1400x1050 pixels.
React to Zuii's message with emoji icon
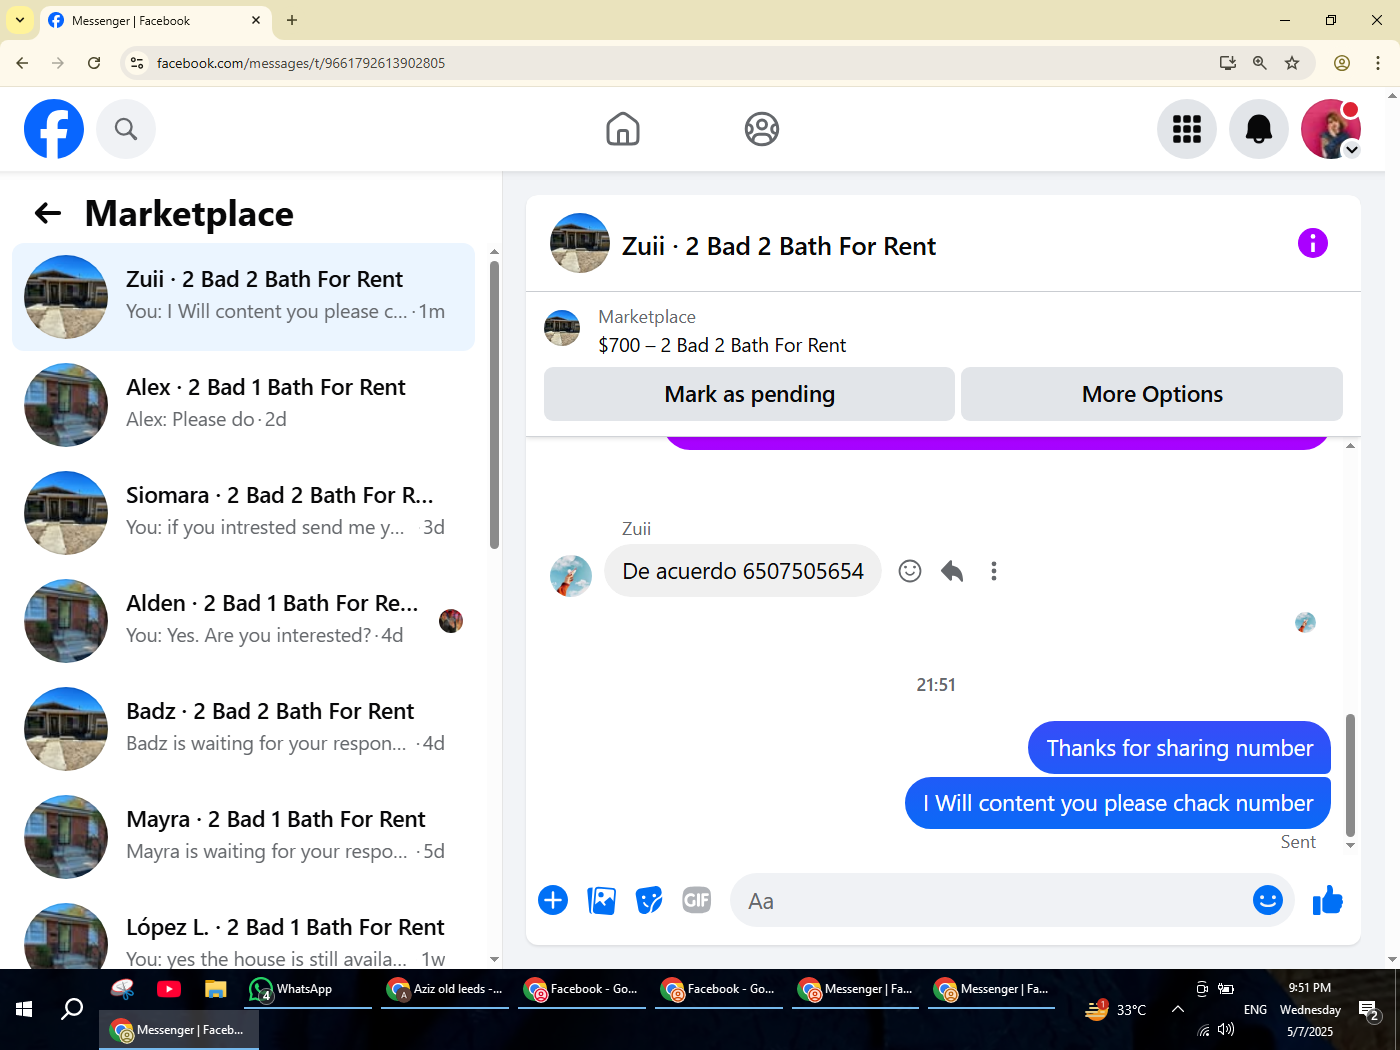[910, 571]
